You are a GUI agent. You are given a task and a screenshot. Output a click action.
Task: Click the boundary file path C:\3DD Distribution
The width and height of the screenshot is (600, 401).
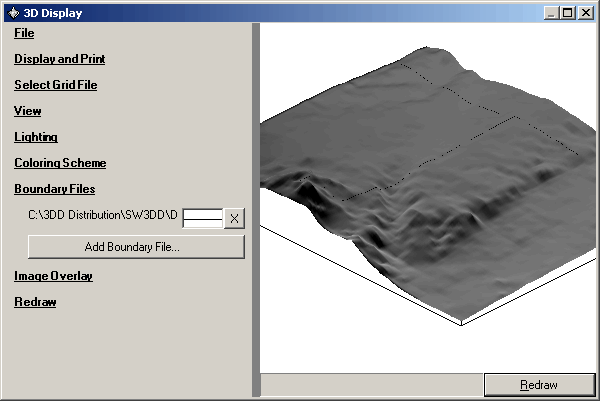103,215
